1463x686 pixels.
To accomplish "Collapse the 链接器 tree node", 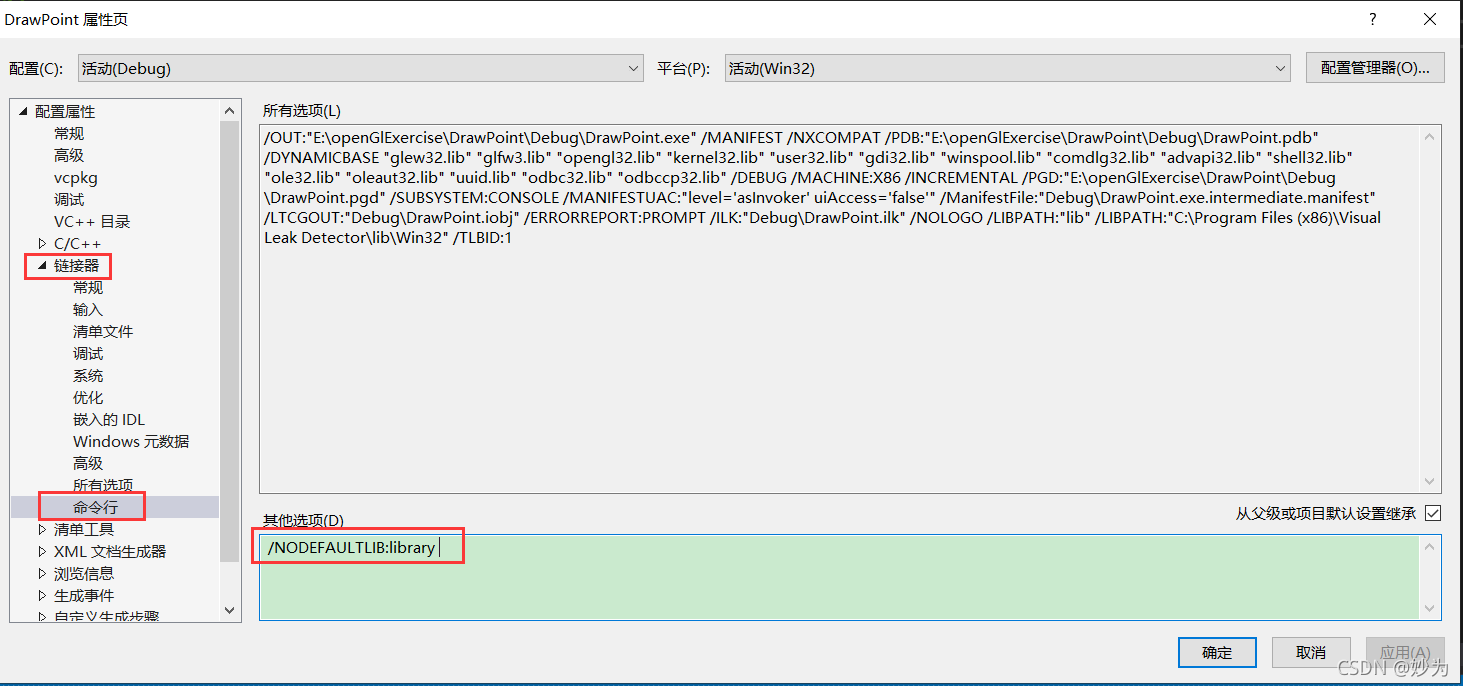I will pyautogui.click(x=42, y=266).
